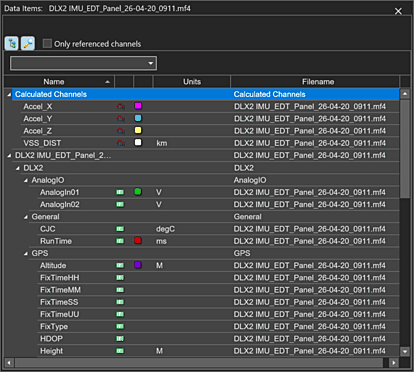The width and height of the screenshot is (414, 372).
Task: Click the magenta color swatch of Accel_X
Action: [138, 106]
